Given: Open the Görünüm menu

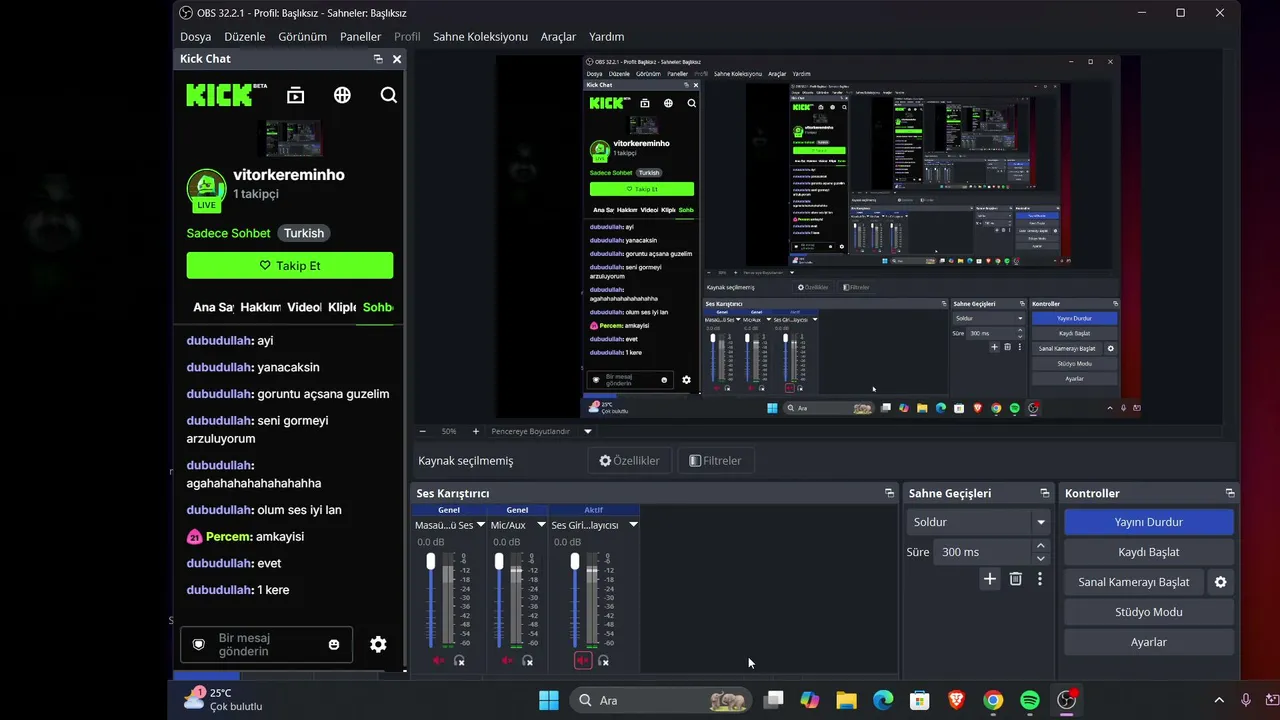Looking at the screenshot, I should [303, 37].
